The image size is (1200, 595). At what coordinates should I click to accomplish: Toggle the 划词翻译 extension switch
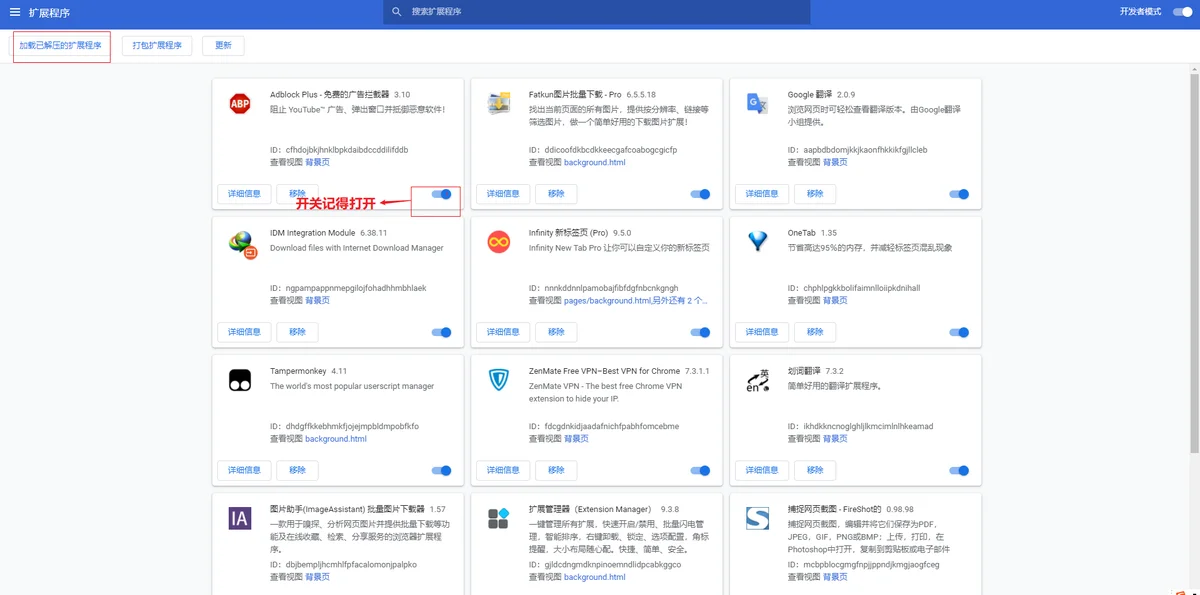(959, 470)
